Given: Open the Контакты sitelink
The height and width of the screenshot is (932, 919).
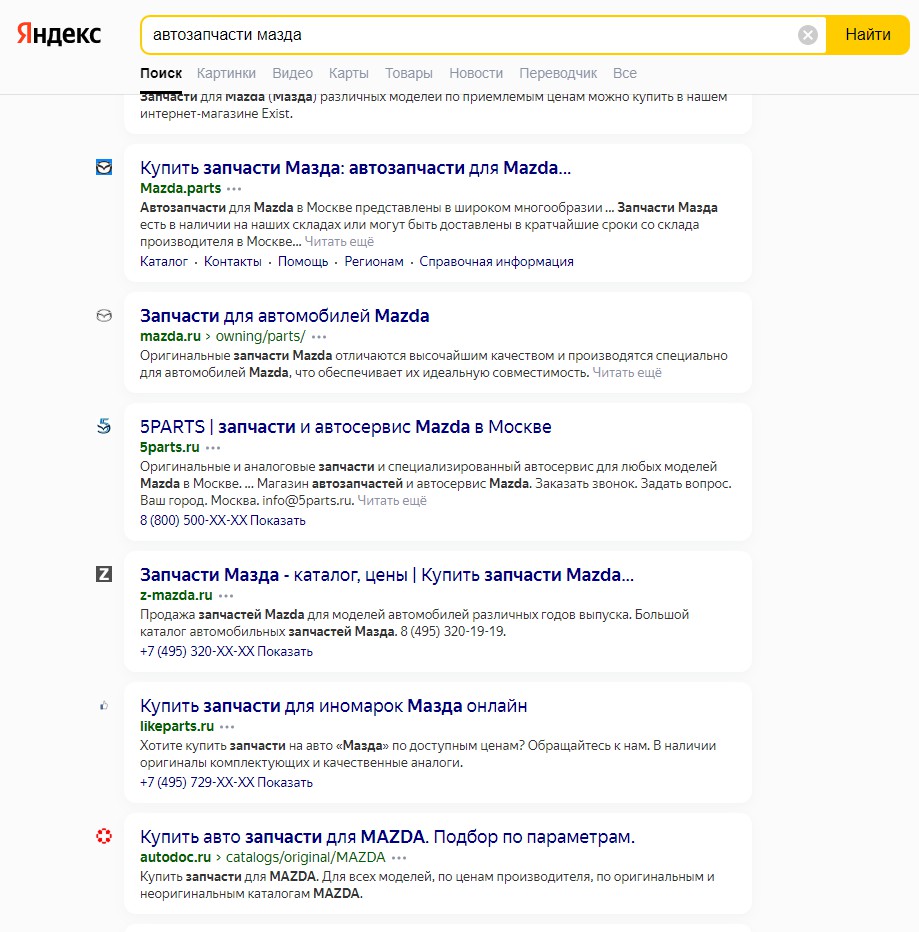Looking at the screenshot, I should point(233,262).
